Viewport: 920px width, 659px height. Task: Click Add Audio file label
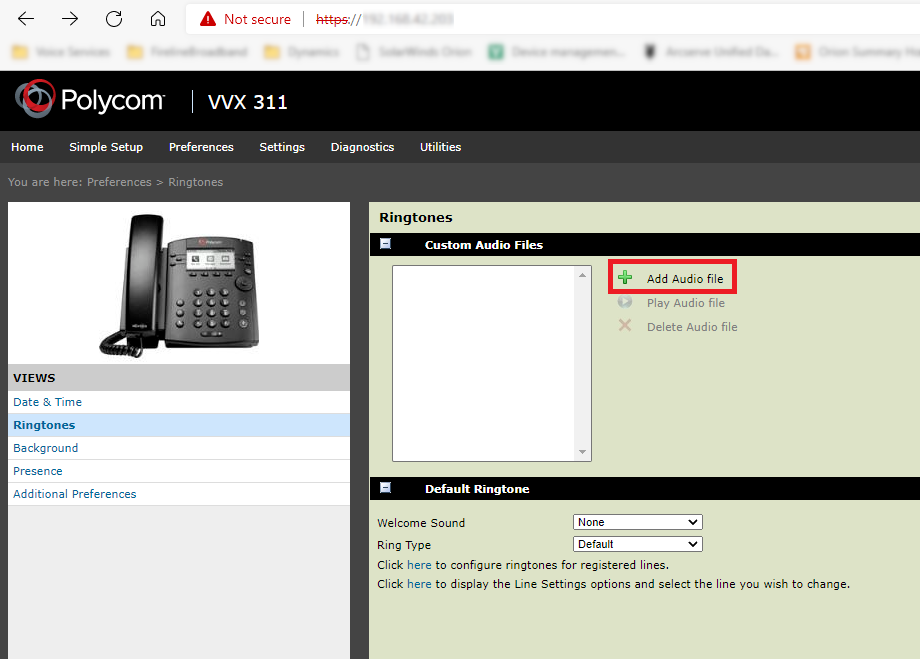click(685, 279)
